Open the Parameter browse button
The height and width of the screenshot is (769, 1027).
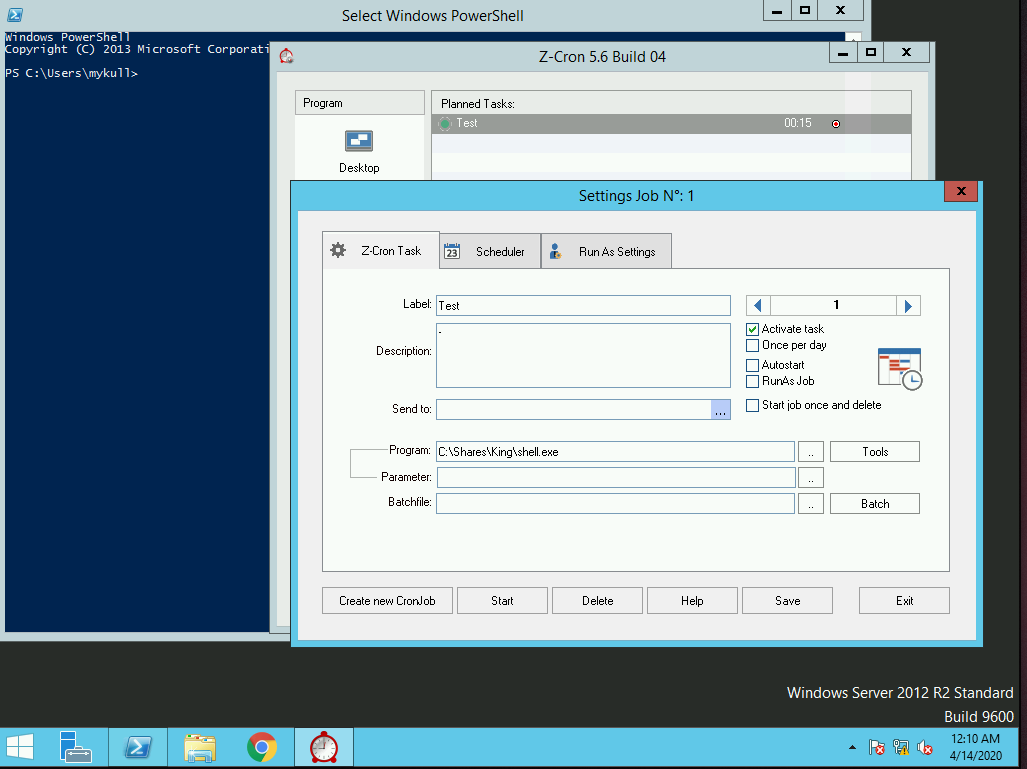[x=811, y=478]
